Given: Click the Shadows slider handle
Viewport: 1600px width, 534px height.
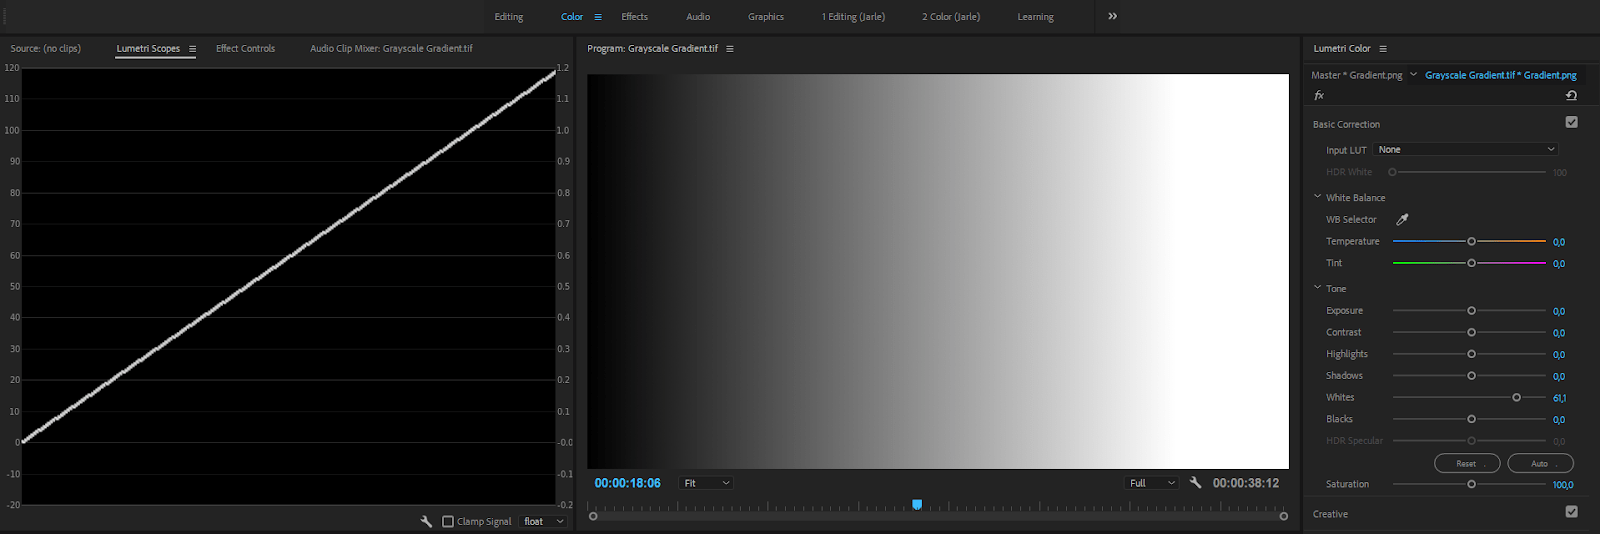Looking at the screenshot, I should tap(1471, 376).
